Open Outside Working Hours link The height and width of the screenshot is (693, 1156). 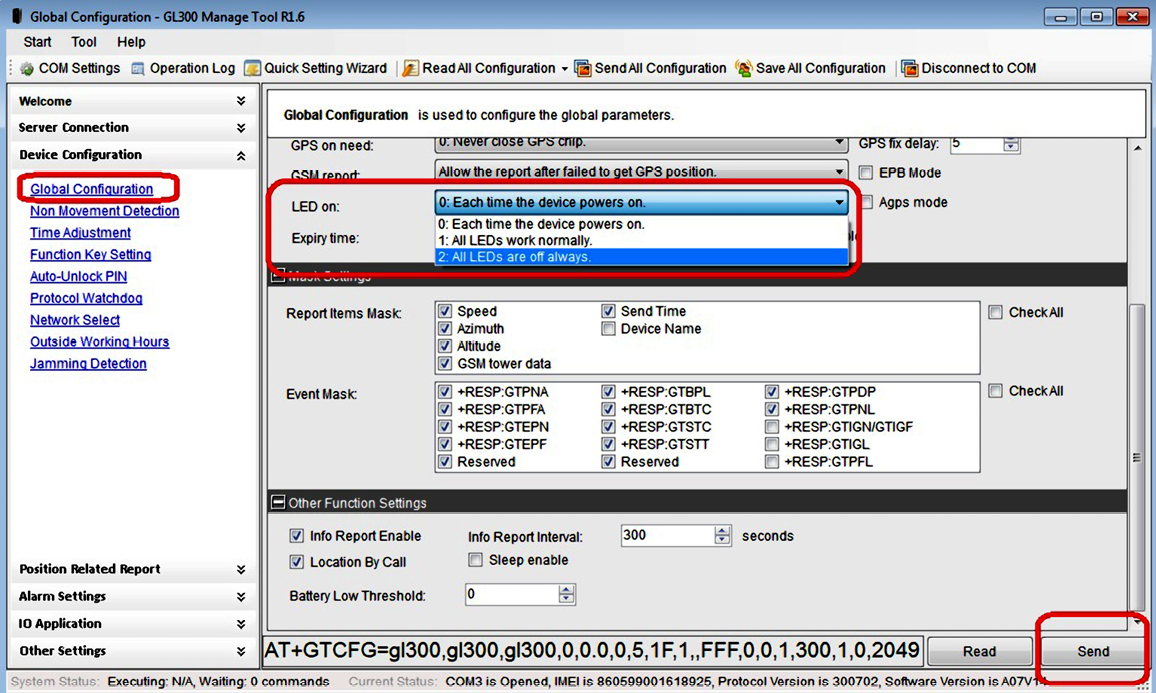point(100,341)
